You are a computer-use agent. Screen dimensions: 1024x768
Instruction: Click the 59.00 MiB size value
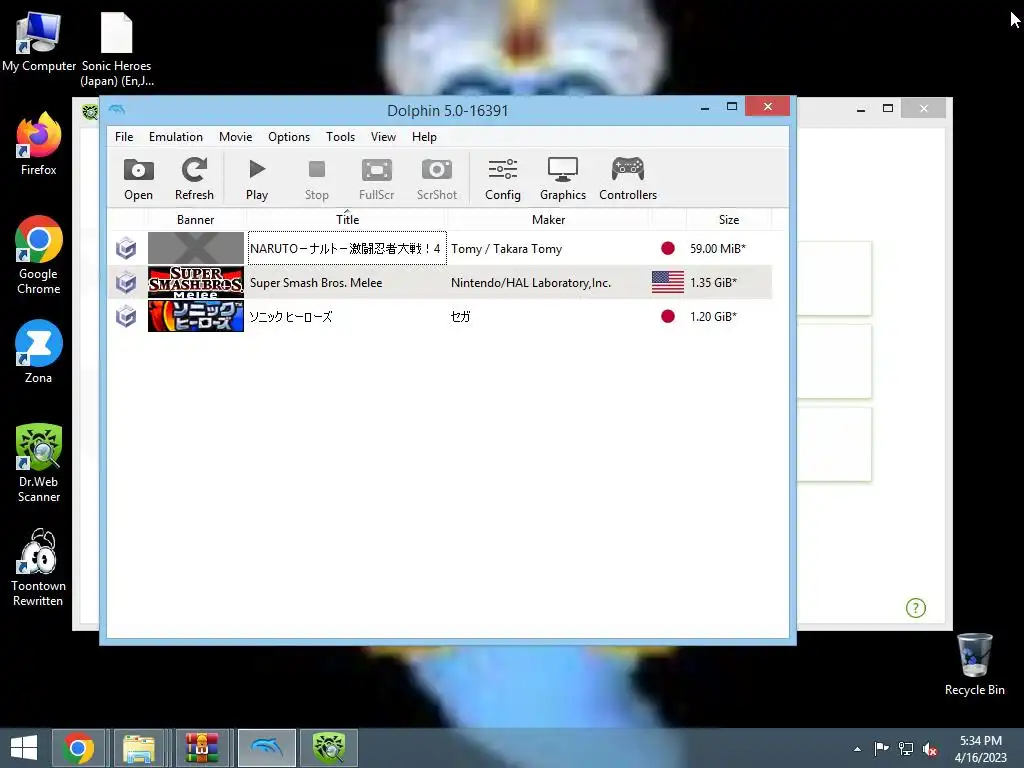point(718,249)
